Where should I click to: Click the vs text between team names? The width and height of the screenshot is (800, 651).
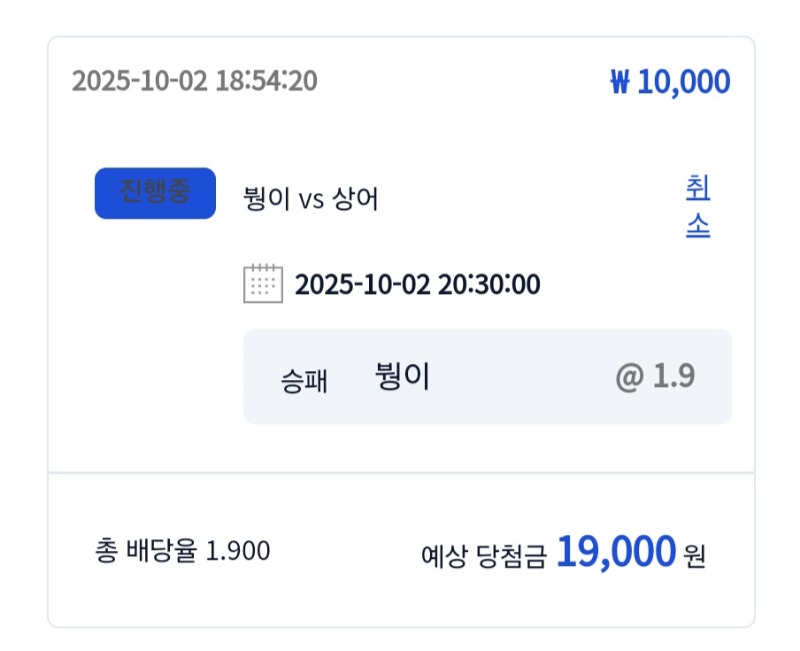[311, 199]
